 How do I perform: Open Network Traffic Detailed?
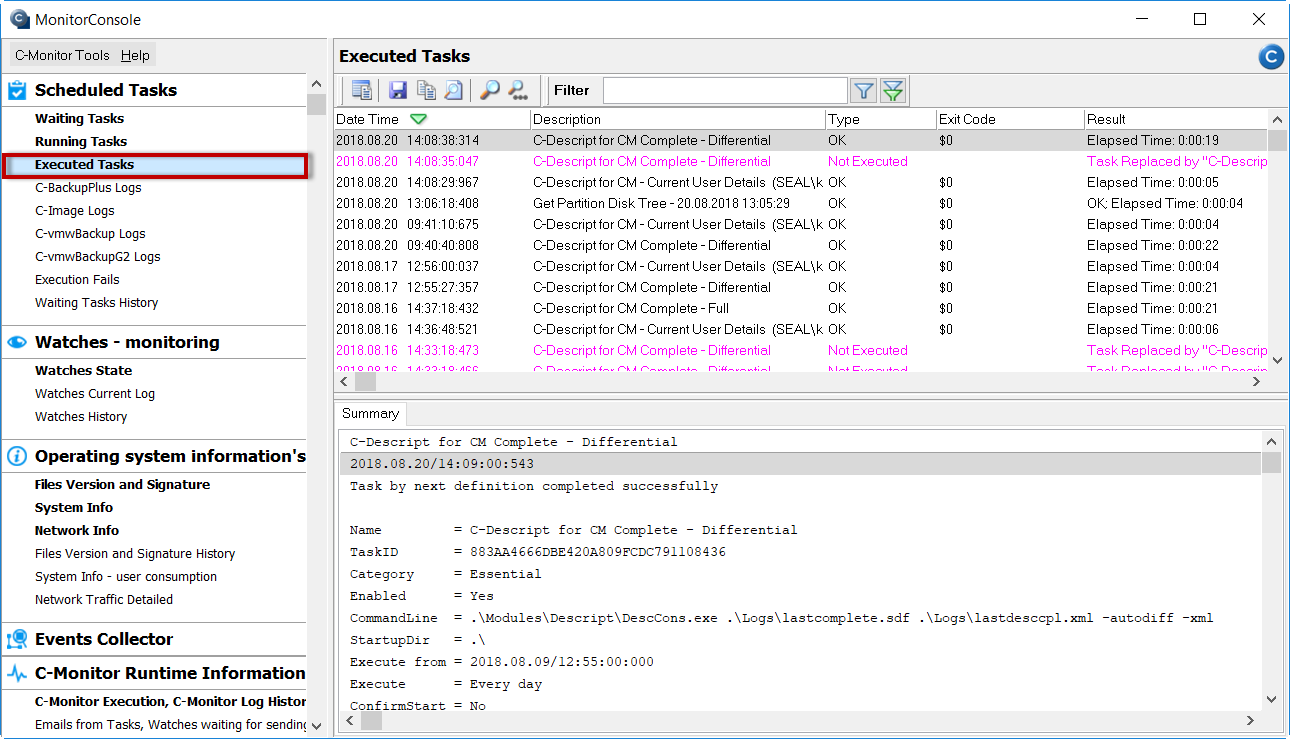[104, 599]
